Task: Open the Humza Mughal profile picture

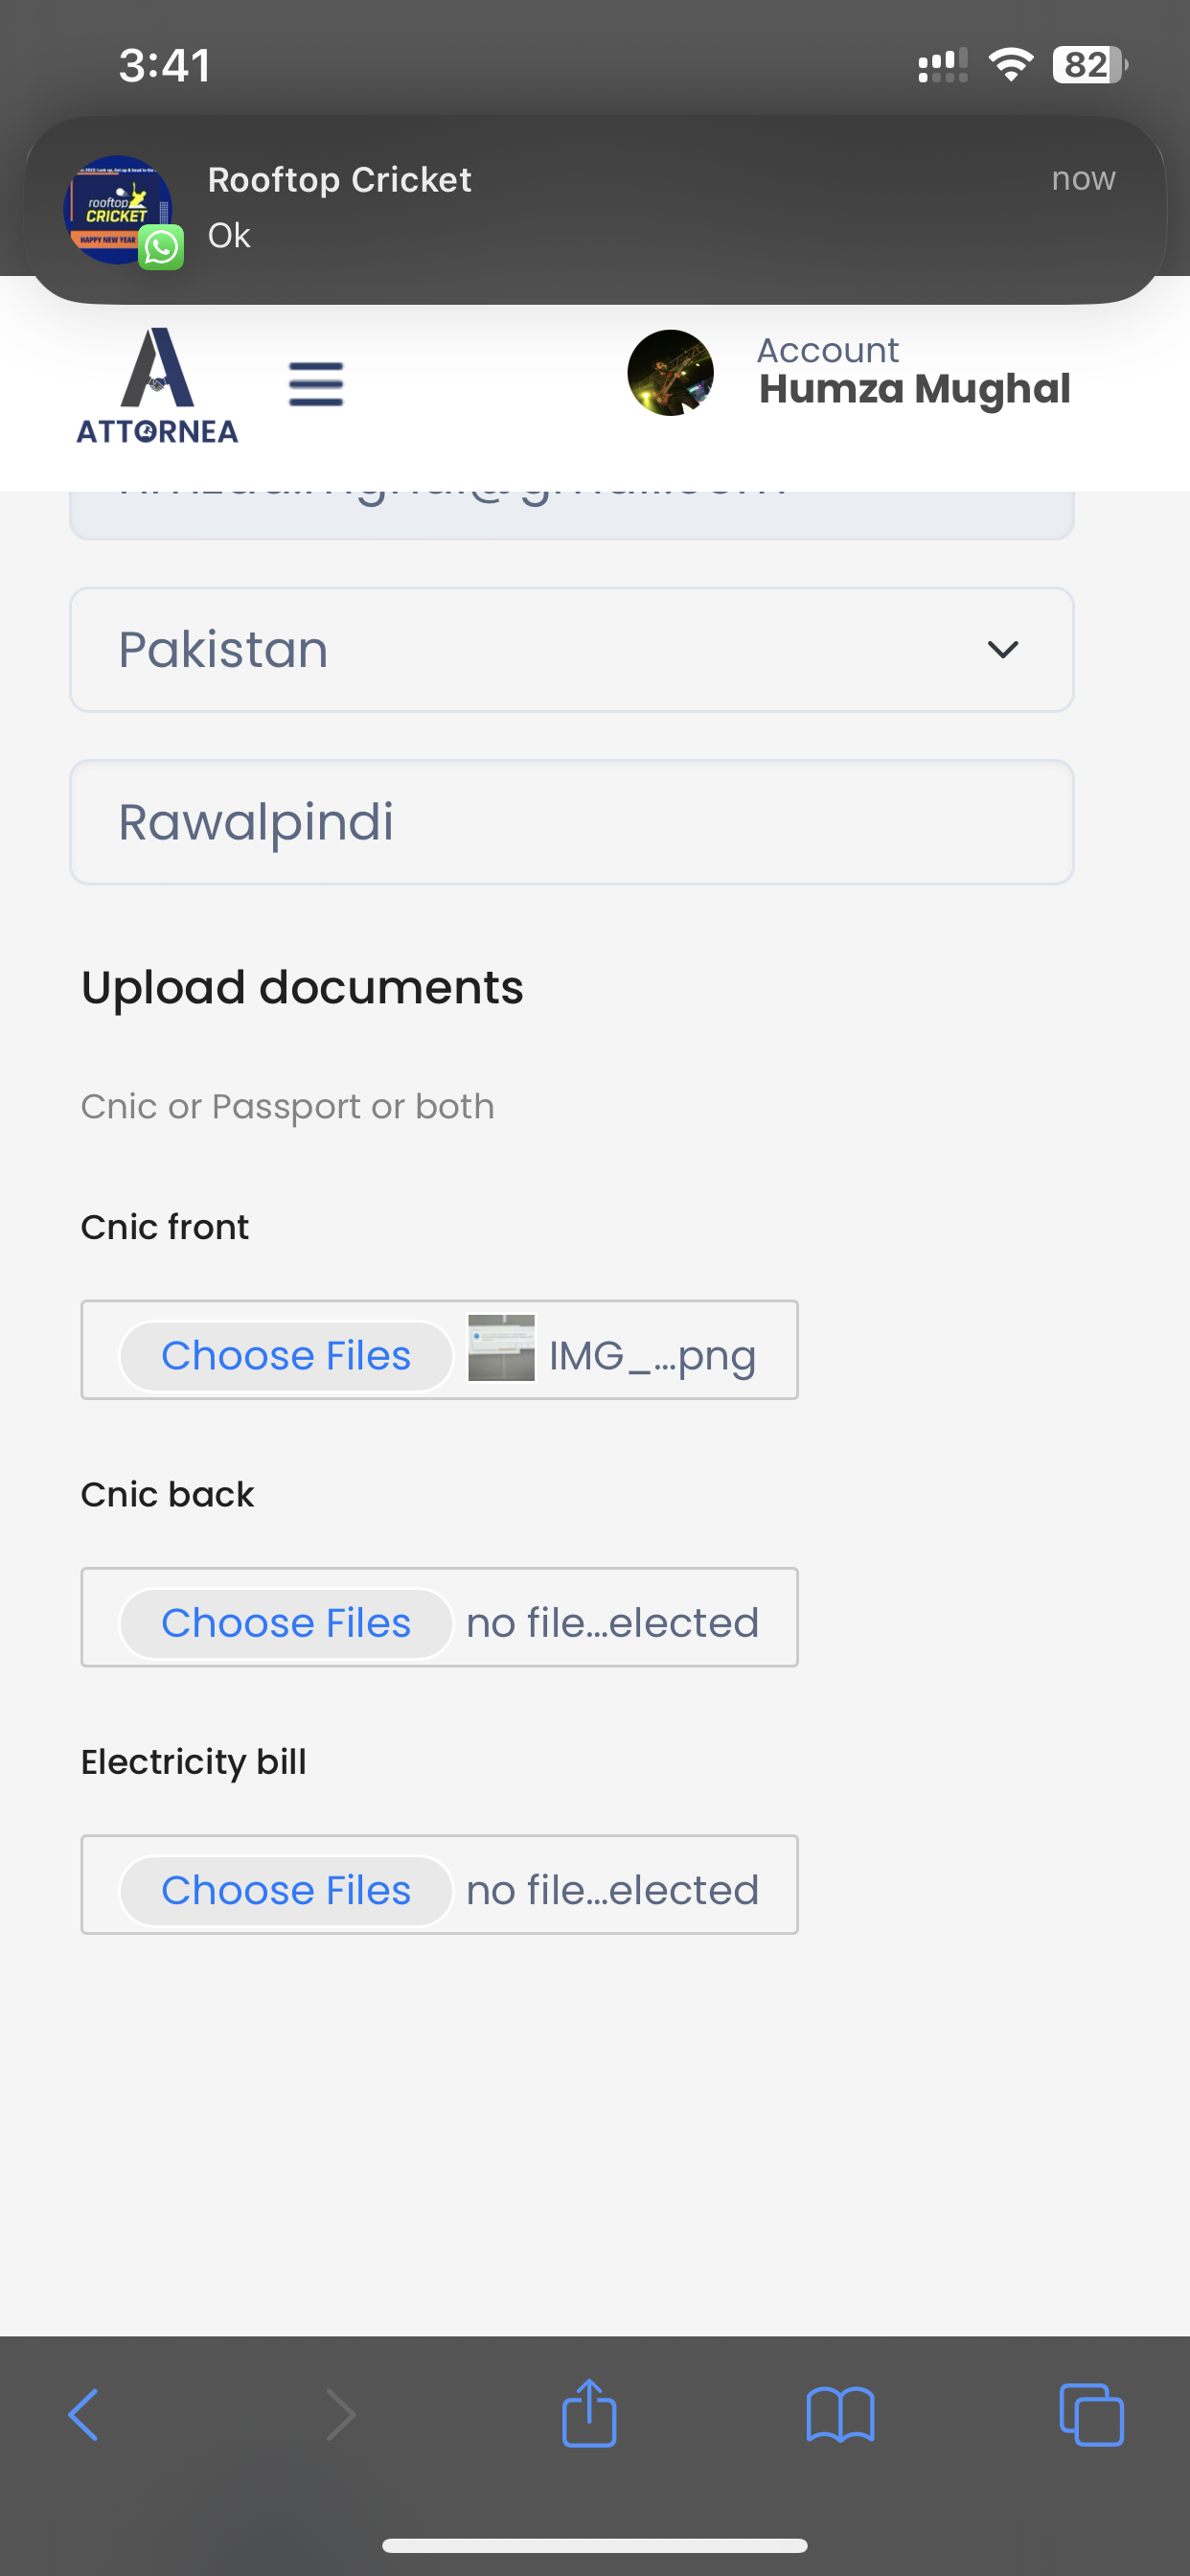Action: point(670,373)
